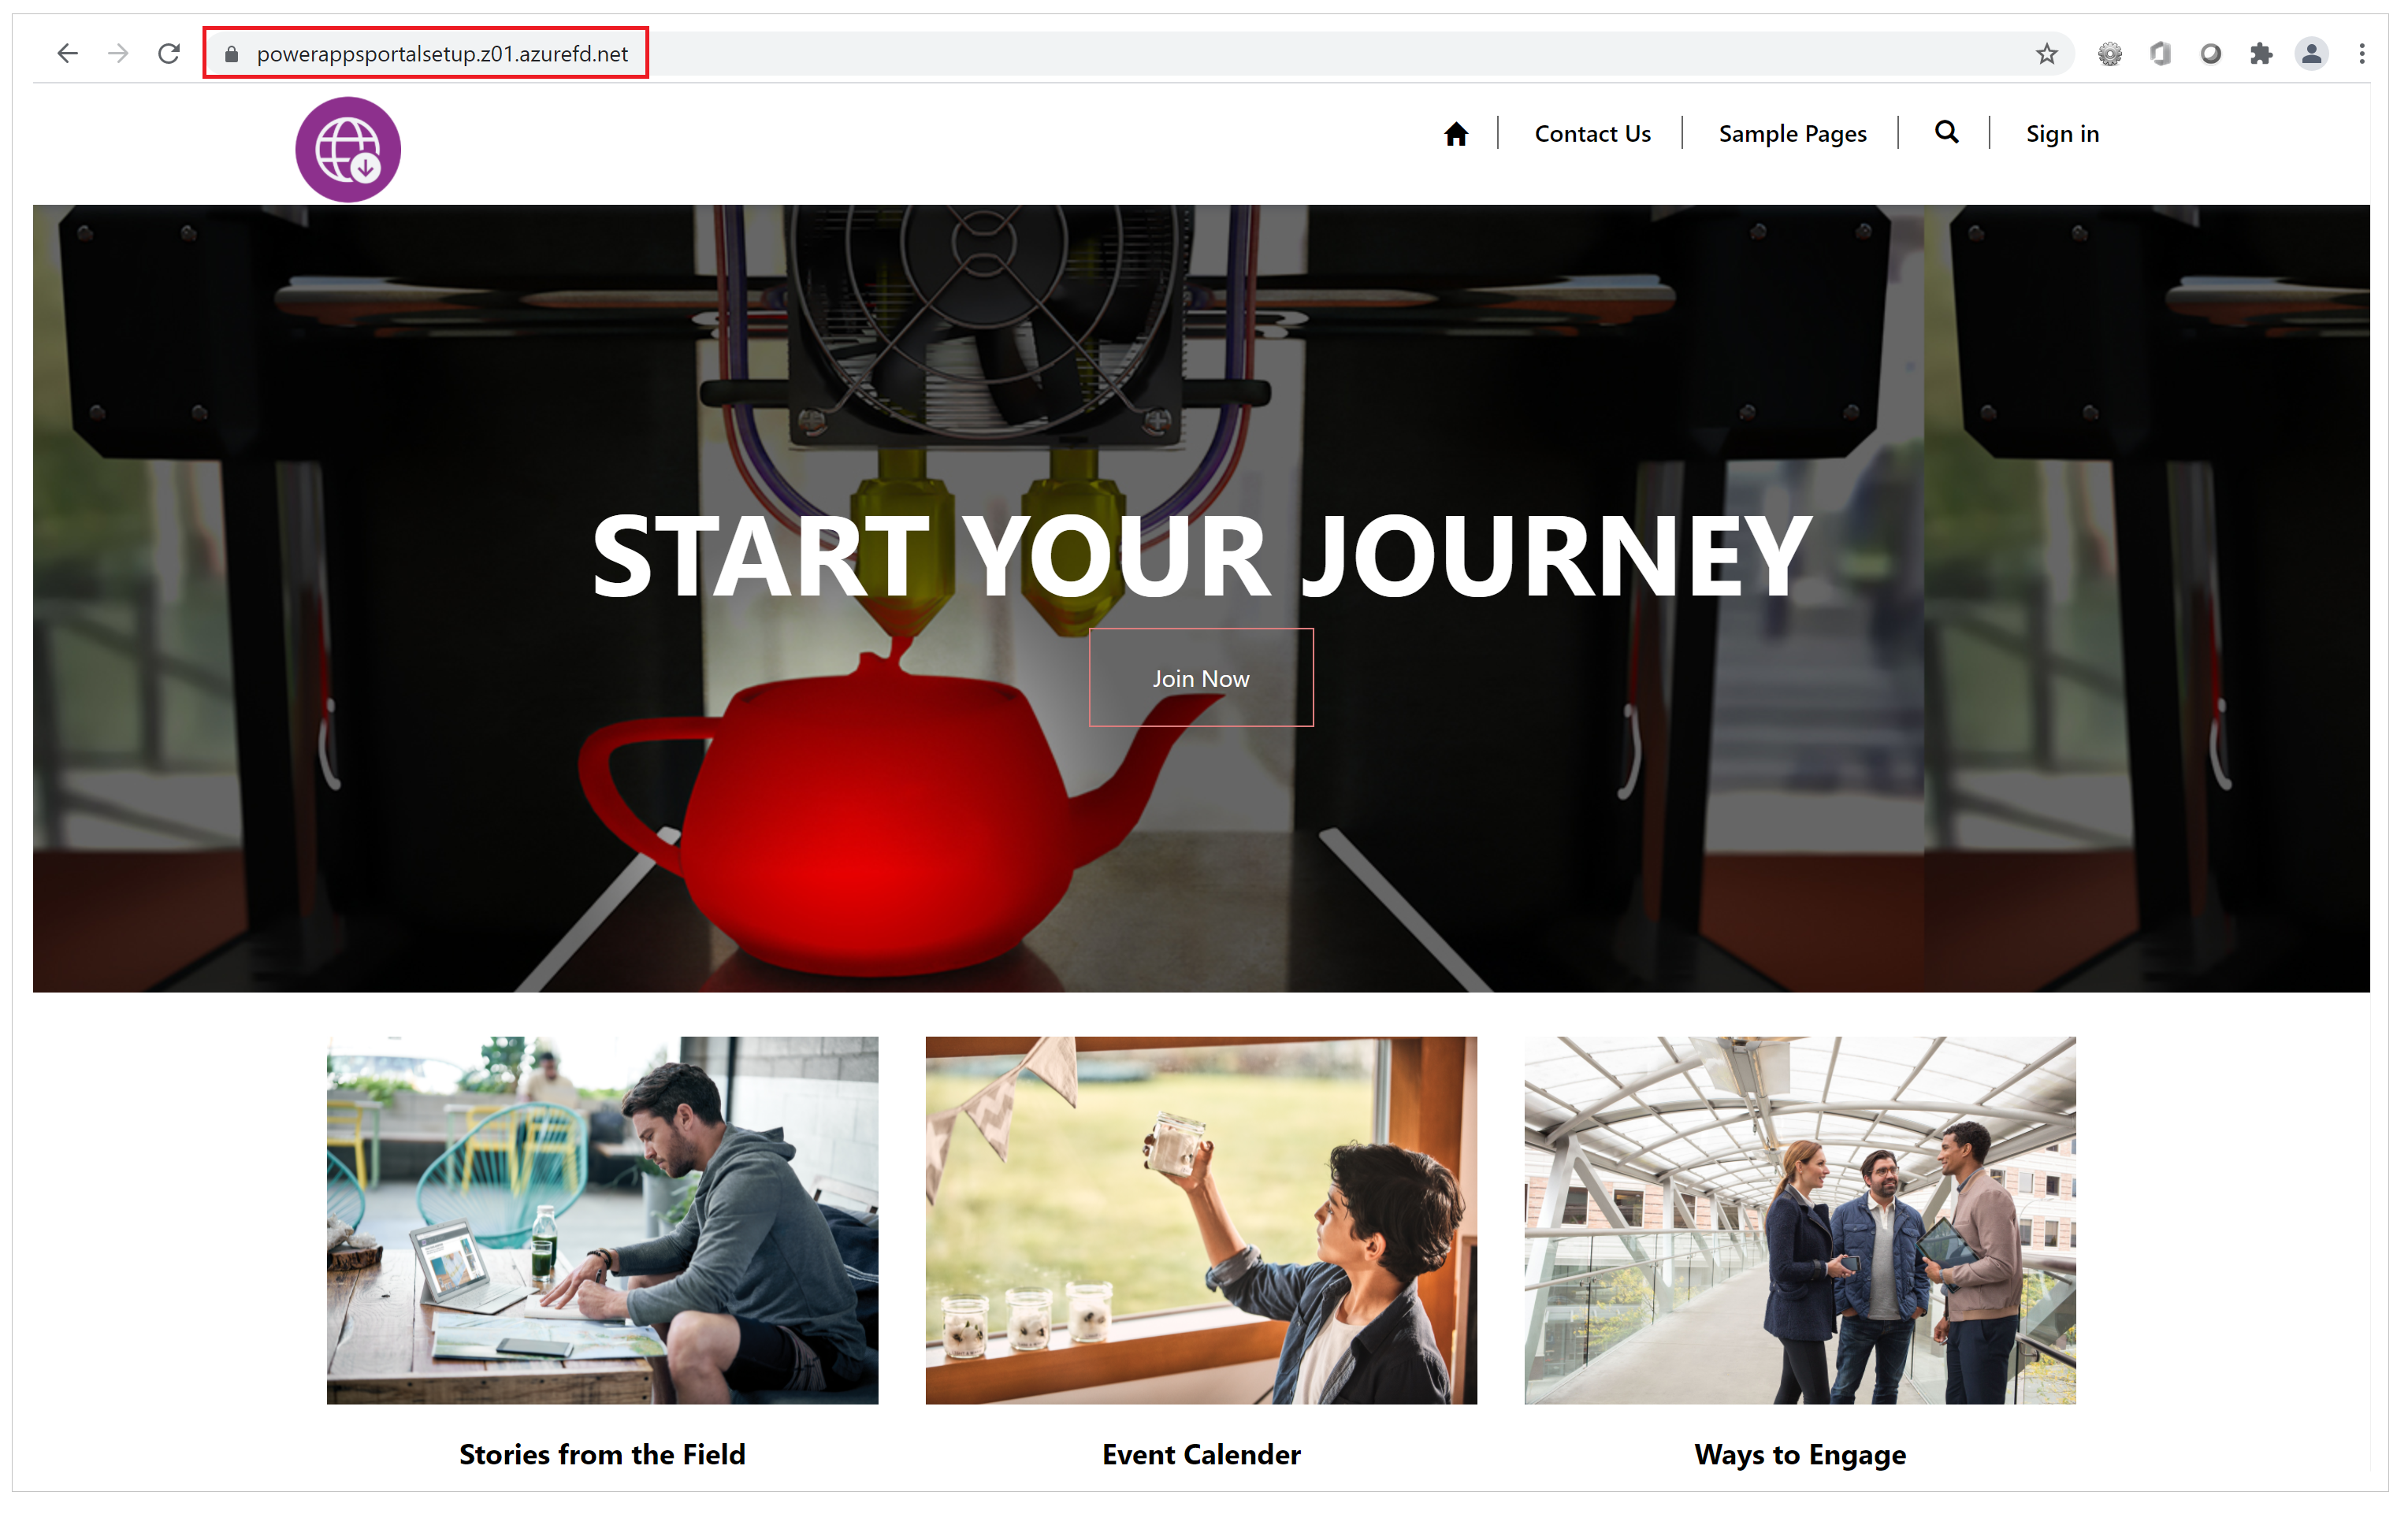The image size is (2408, 1514).
Task: Click the globe with download icon logo
Action: pos(347,148)
